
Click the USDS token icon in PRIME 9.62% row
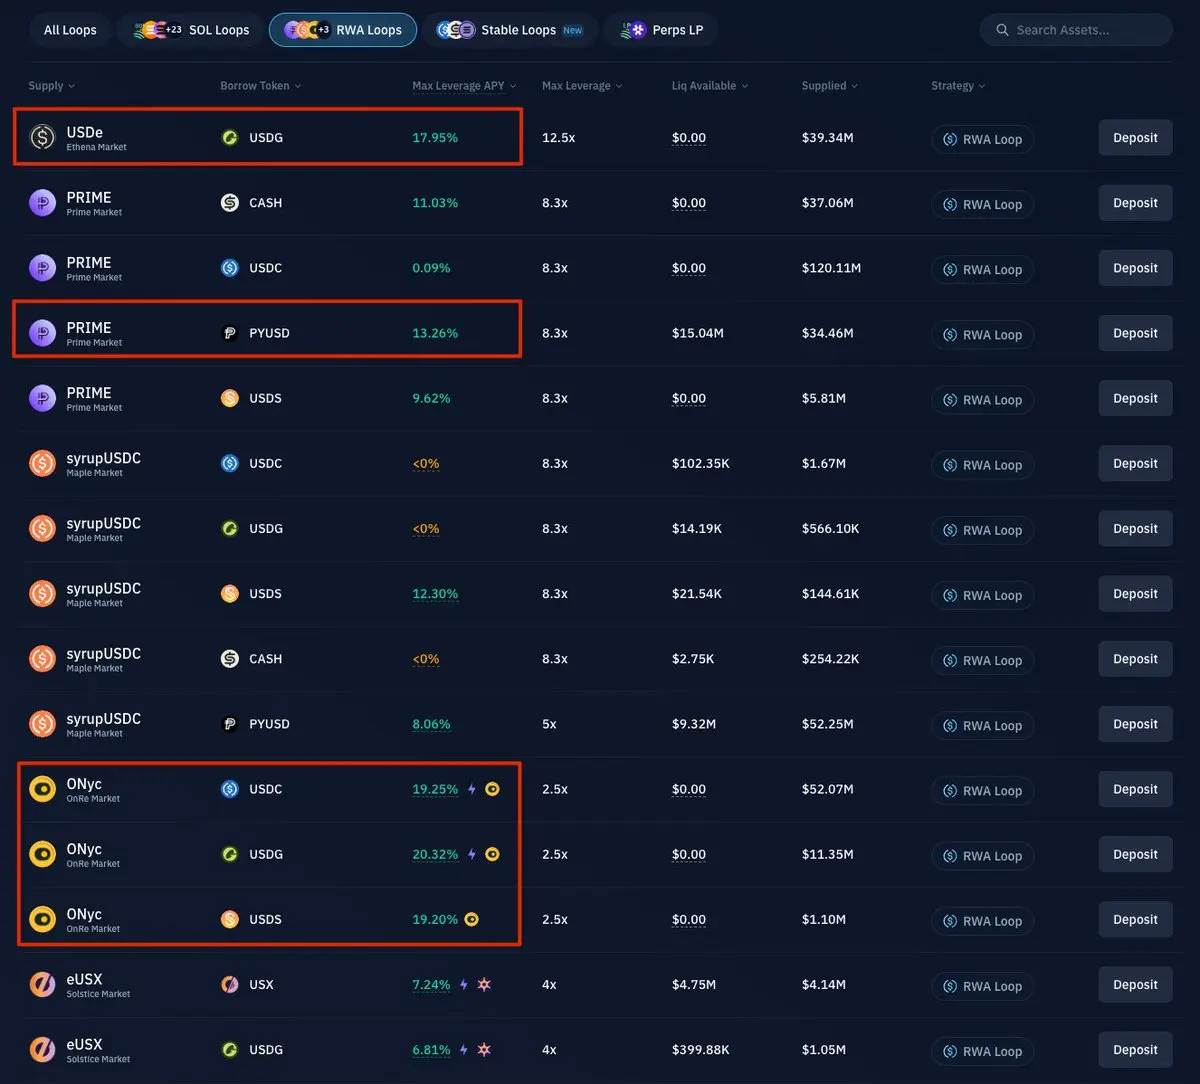(230, 398)
